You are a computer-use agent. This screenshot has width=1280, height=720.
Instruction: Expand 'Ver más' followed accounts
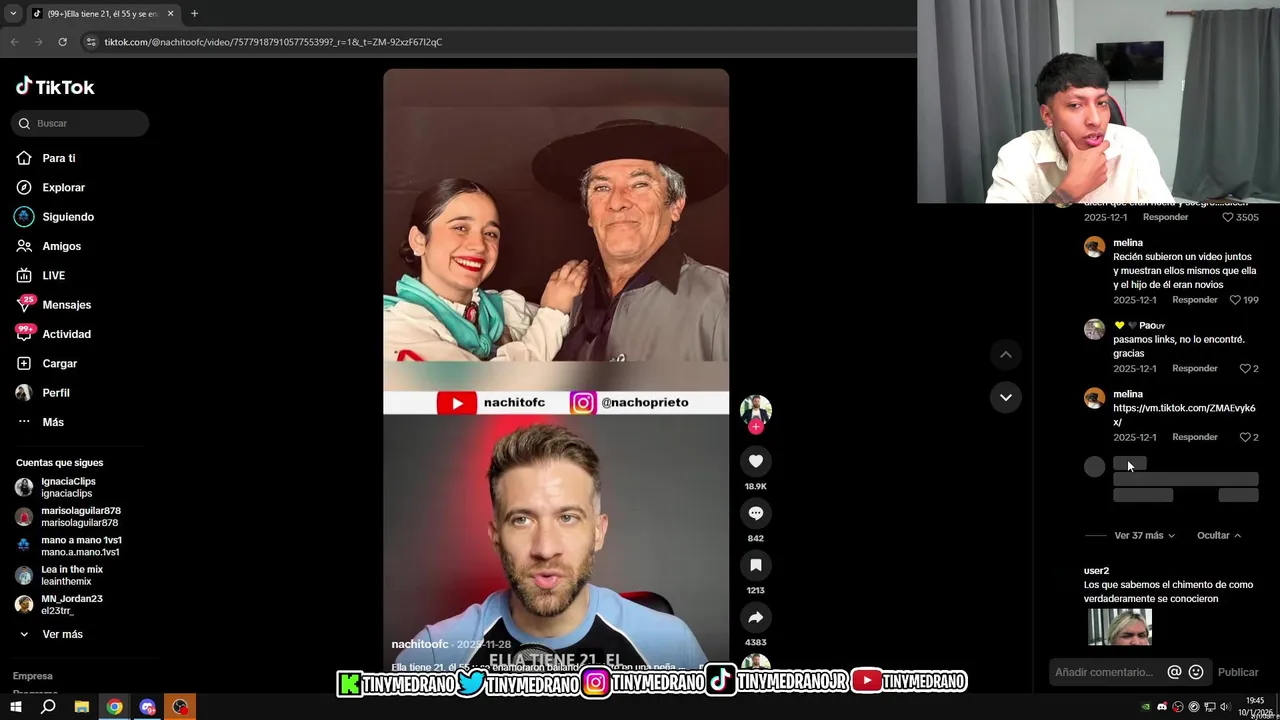click(x=62, y=634)
